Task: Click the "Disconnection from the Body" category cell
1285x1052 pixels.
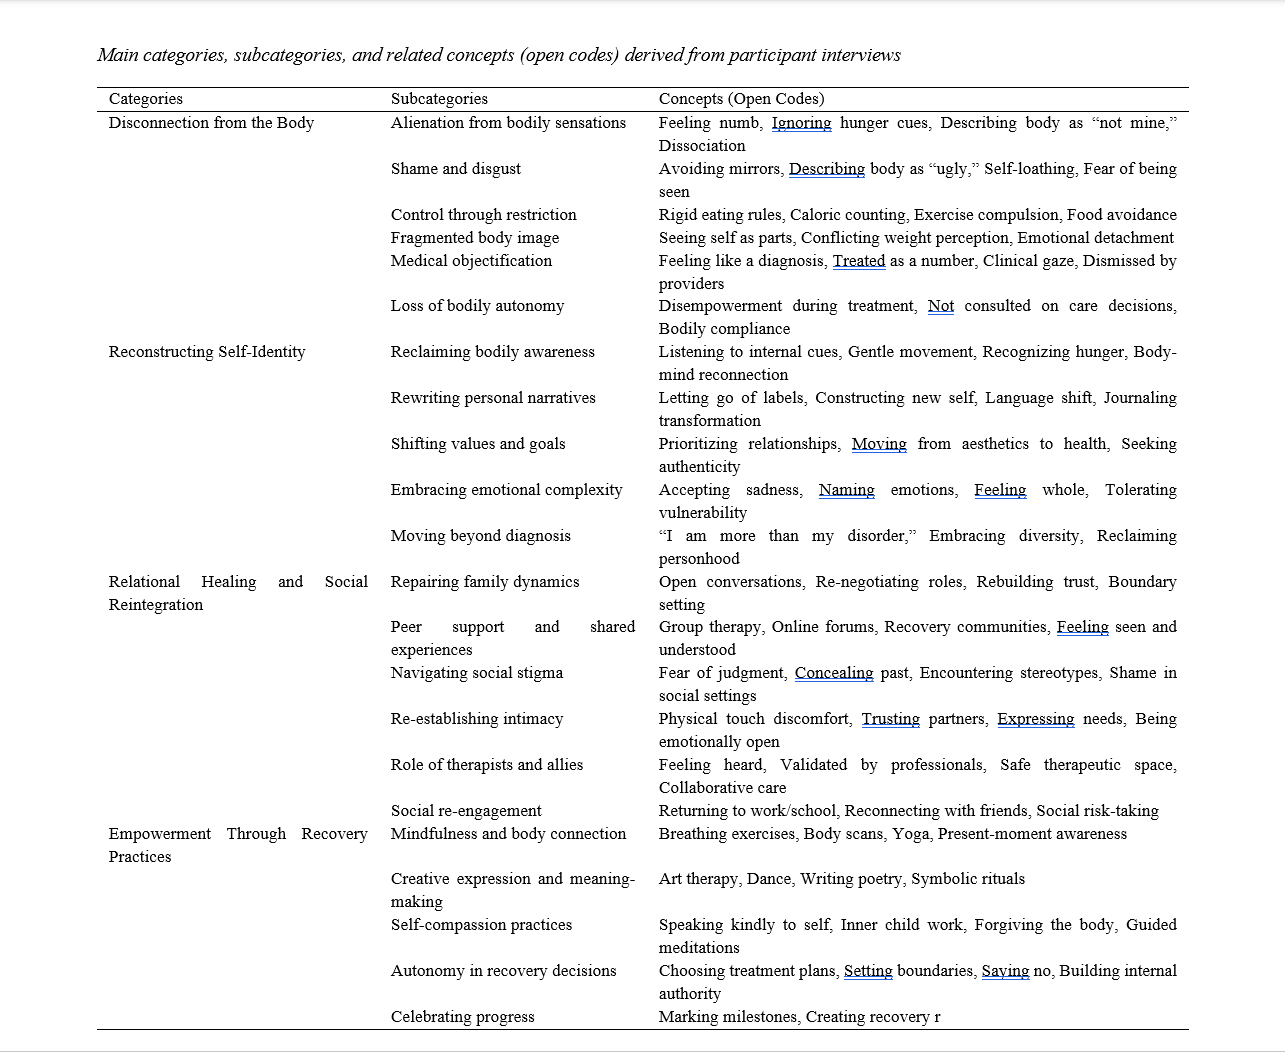Action: coord(211,123)
